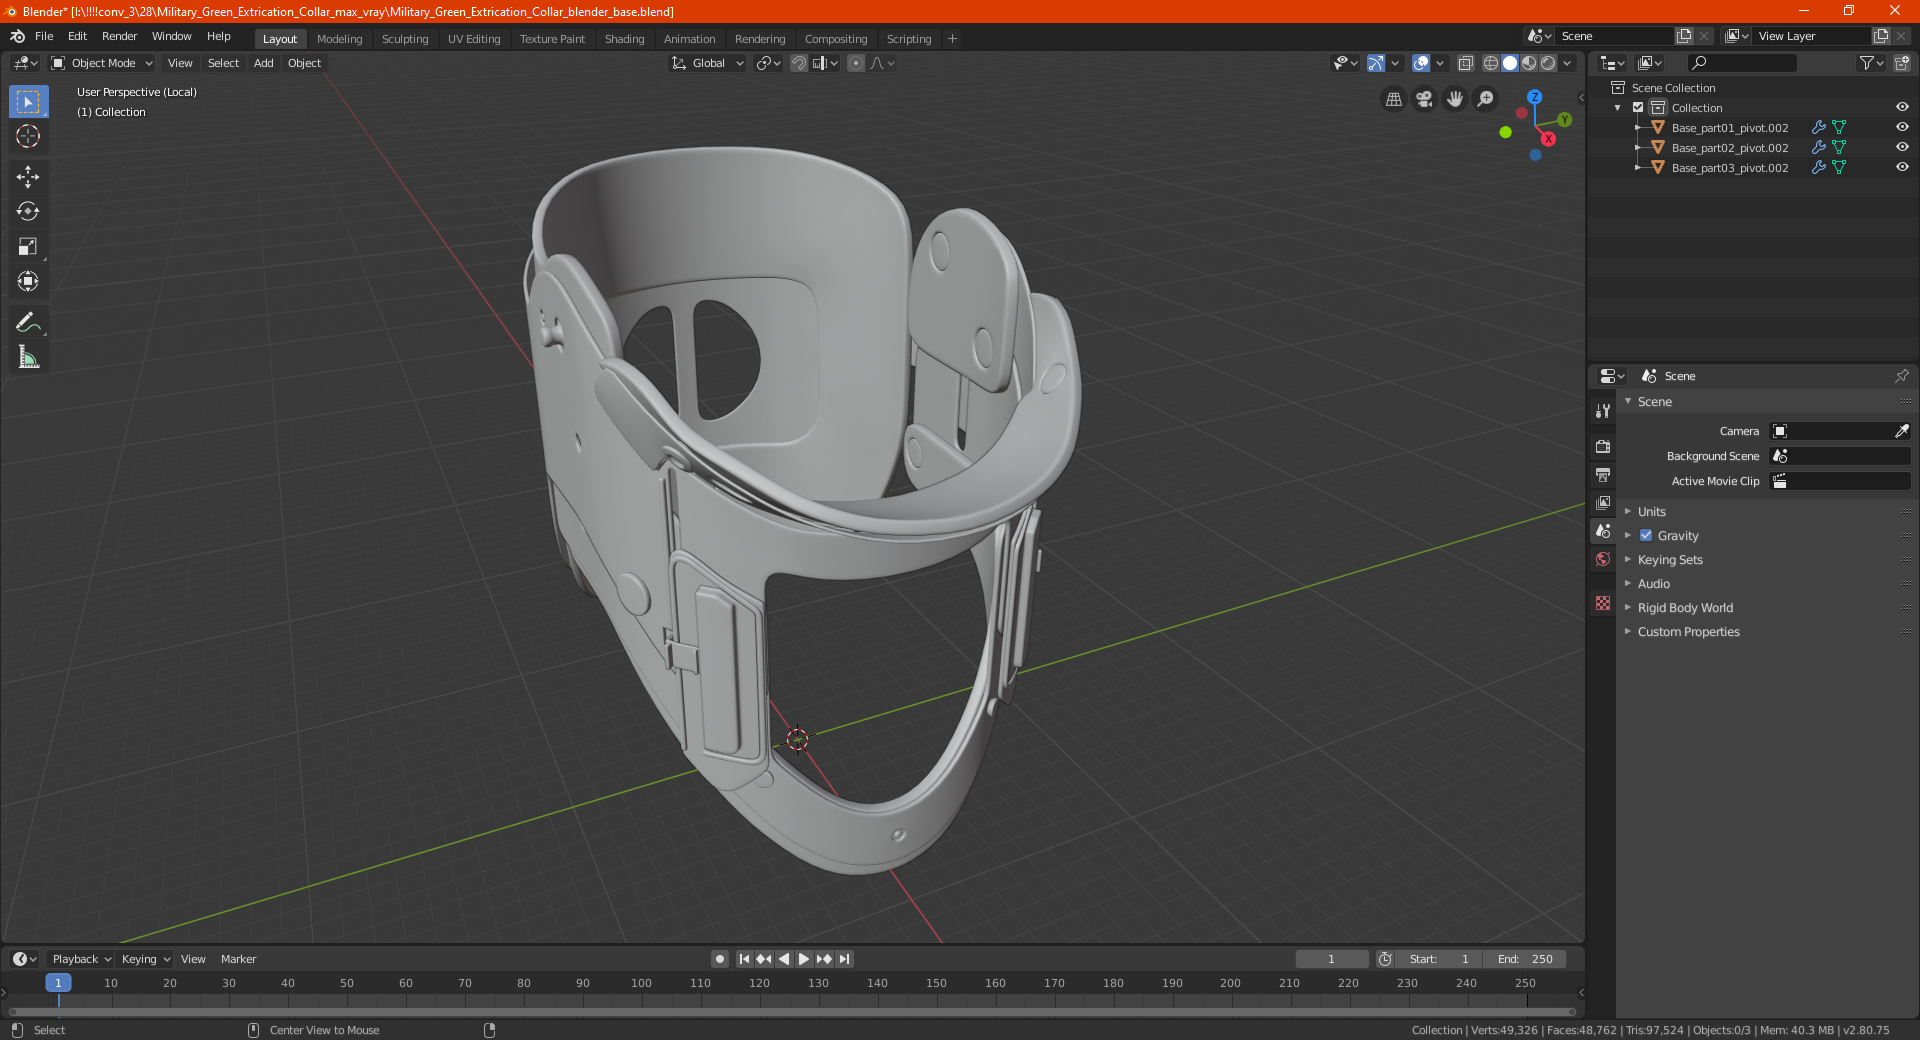Click timeline frame marker at 100

pos(641,983)
